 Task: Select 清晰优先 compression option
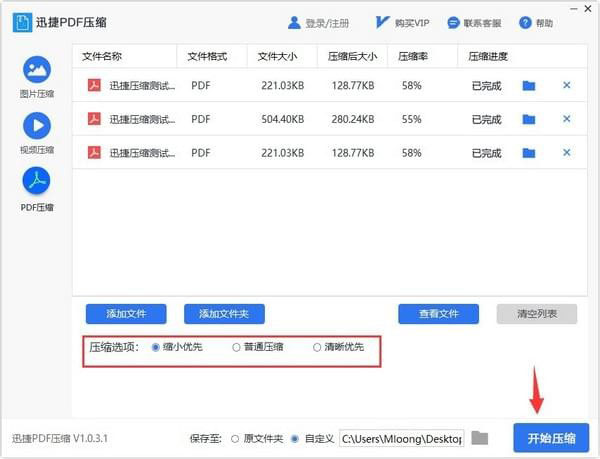tap(317, 348)
